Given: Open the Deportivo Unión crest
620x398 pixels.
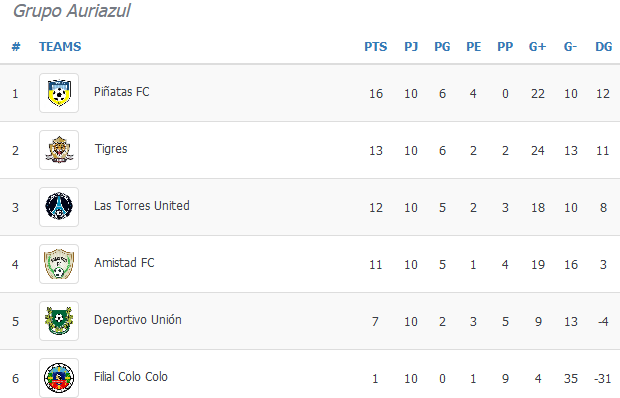Looking at the screenshot, I should click(59, 321).
